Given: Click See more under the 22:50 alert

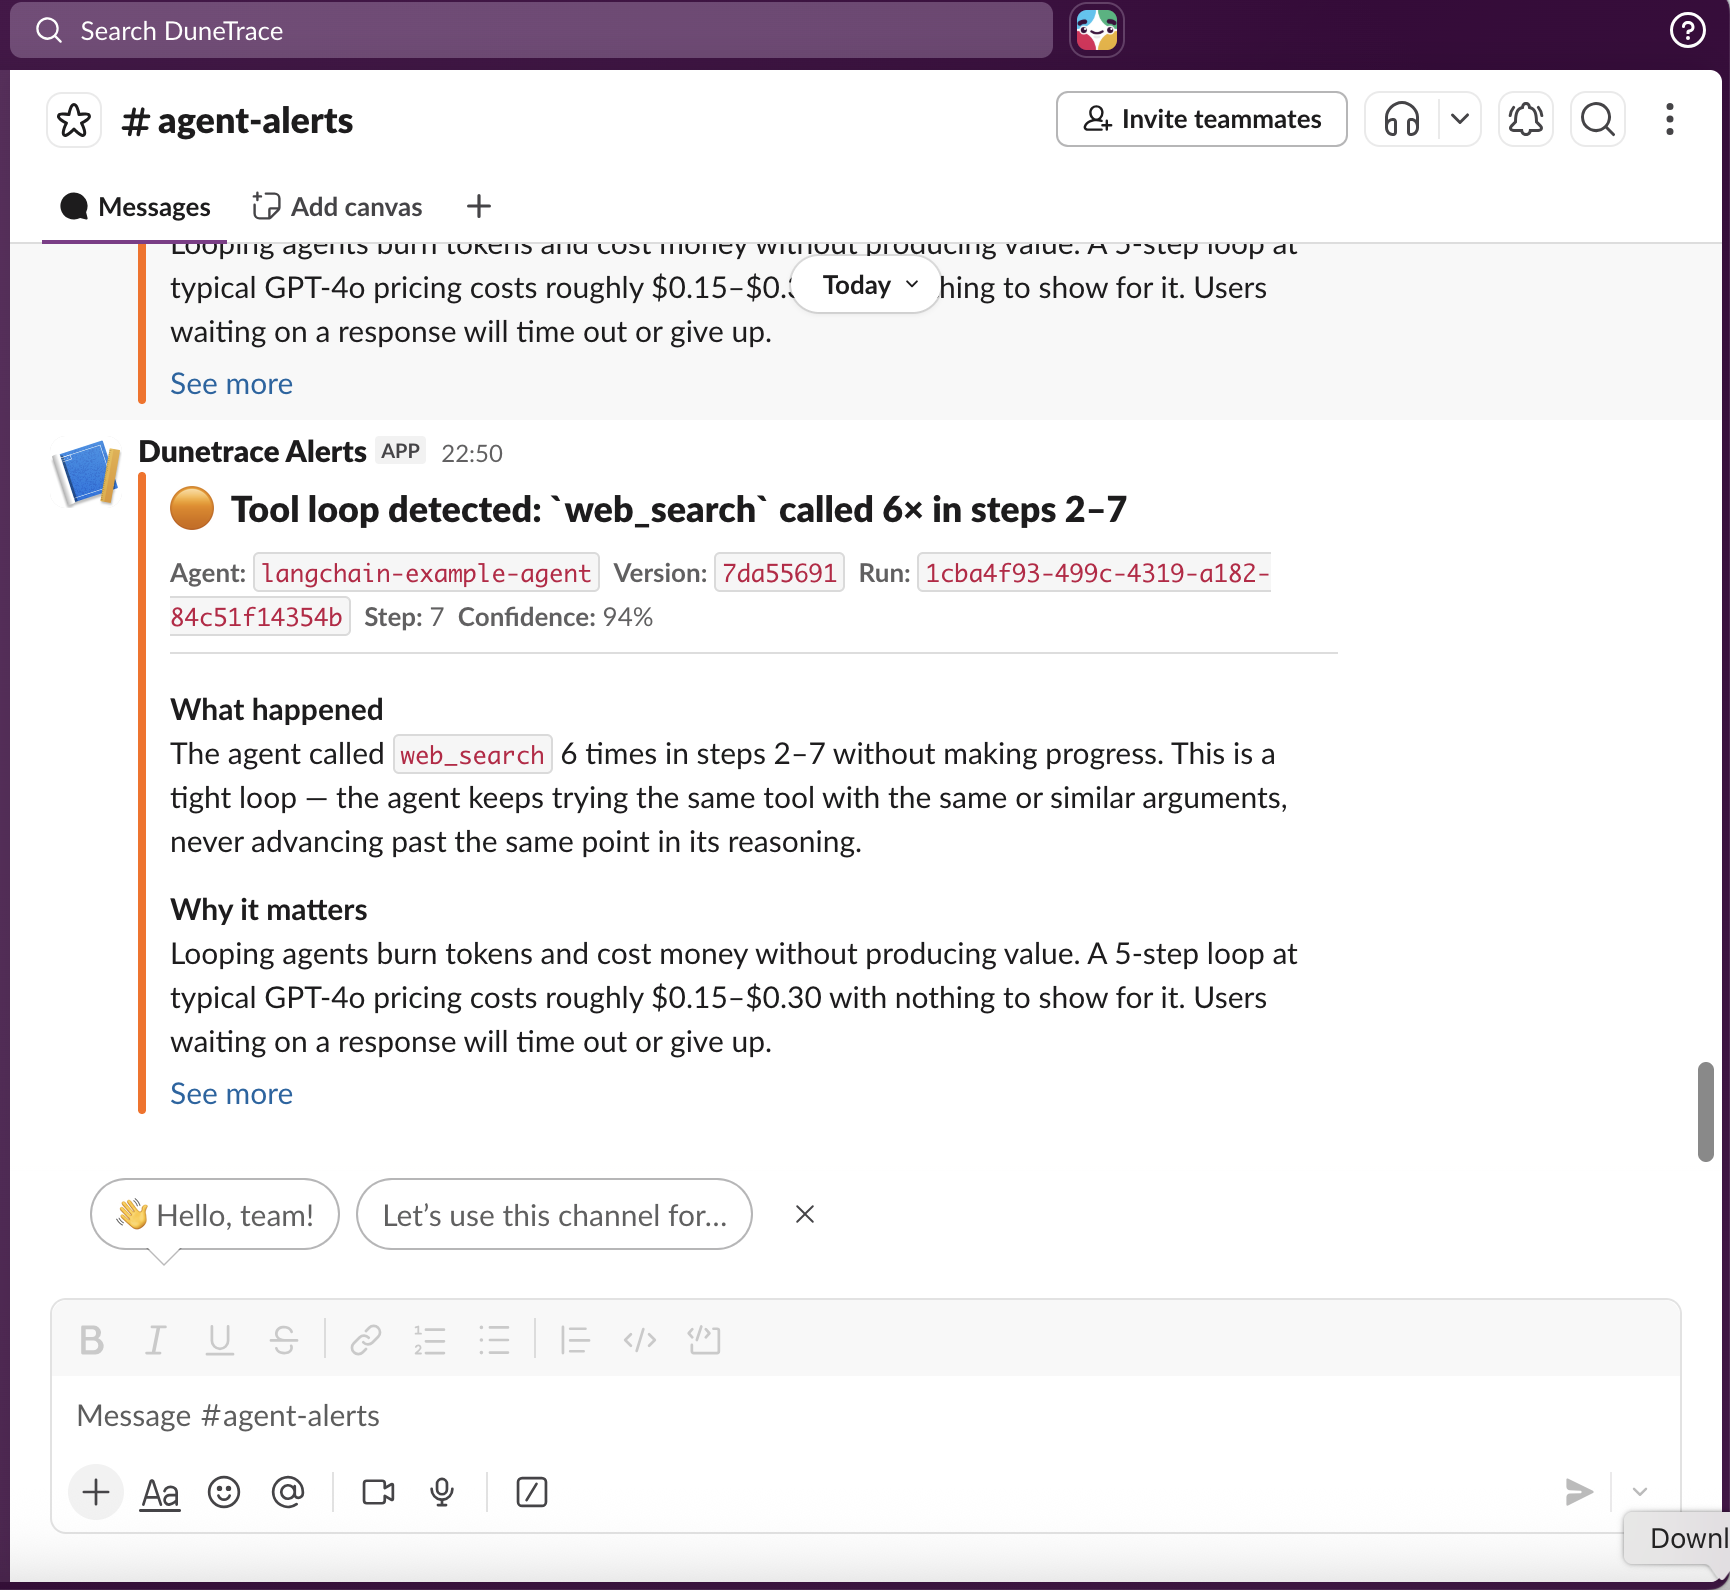Looking at the screenshot, I should click(231, 1094).
